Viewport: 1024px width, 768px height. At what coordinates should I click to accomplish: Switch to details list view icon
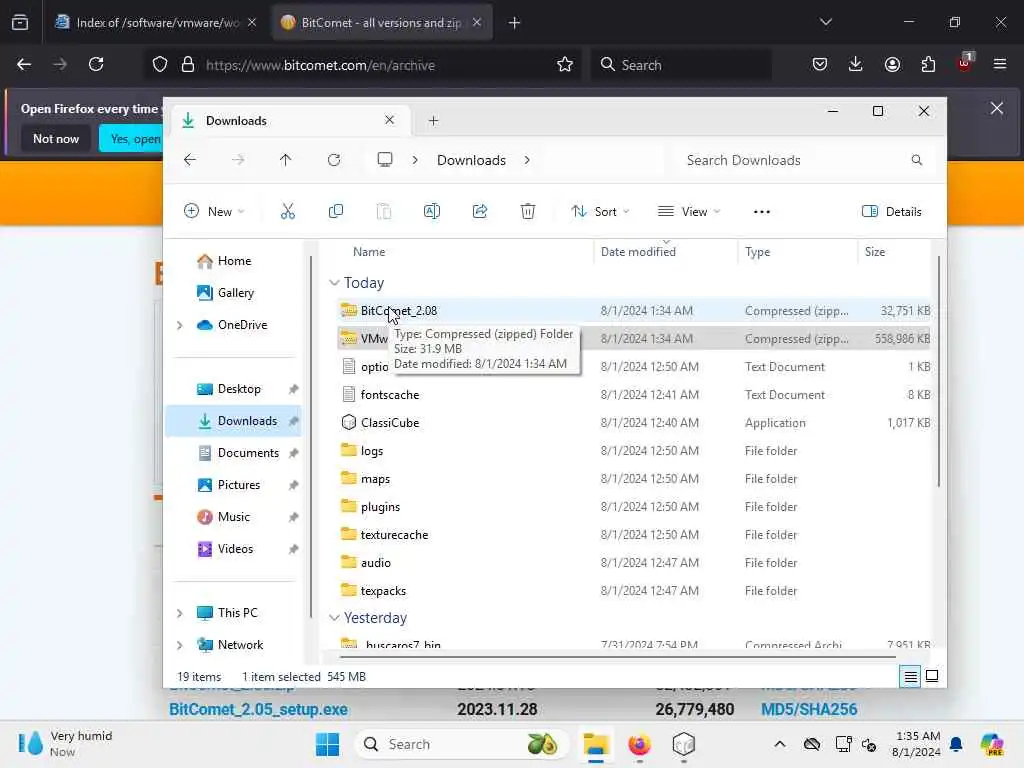click(x=910, y=676)
